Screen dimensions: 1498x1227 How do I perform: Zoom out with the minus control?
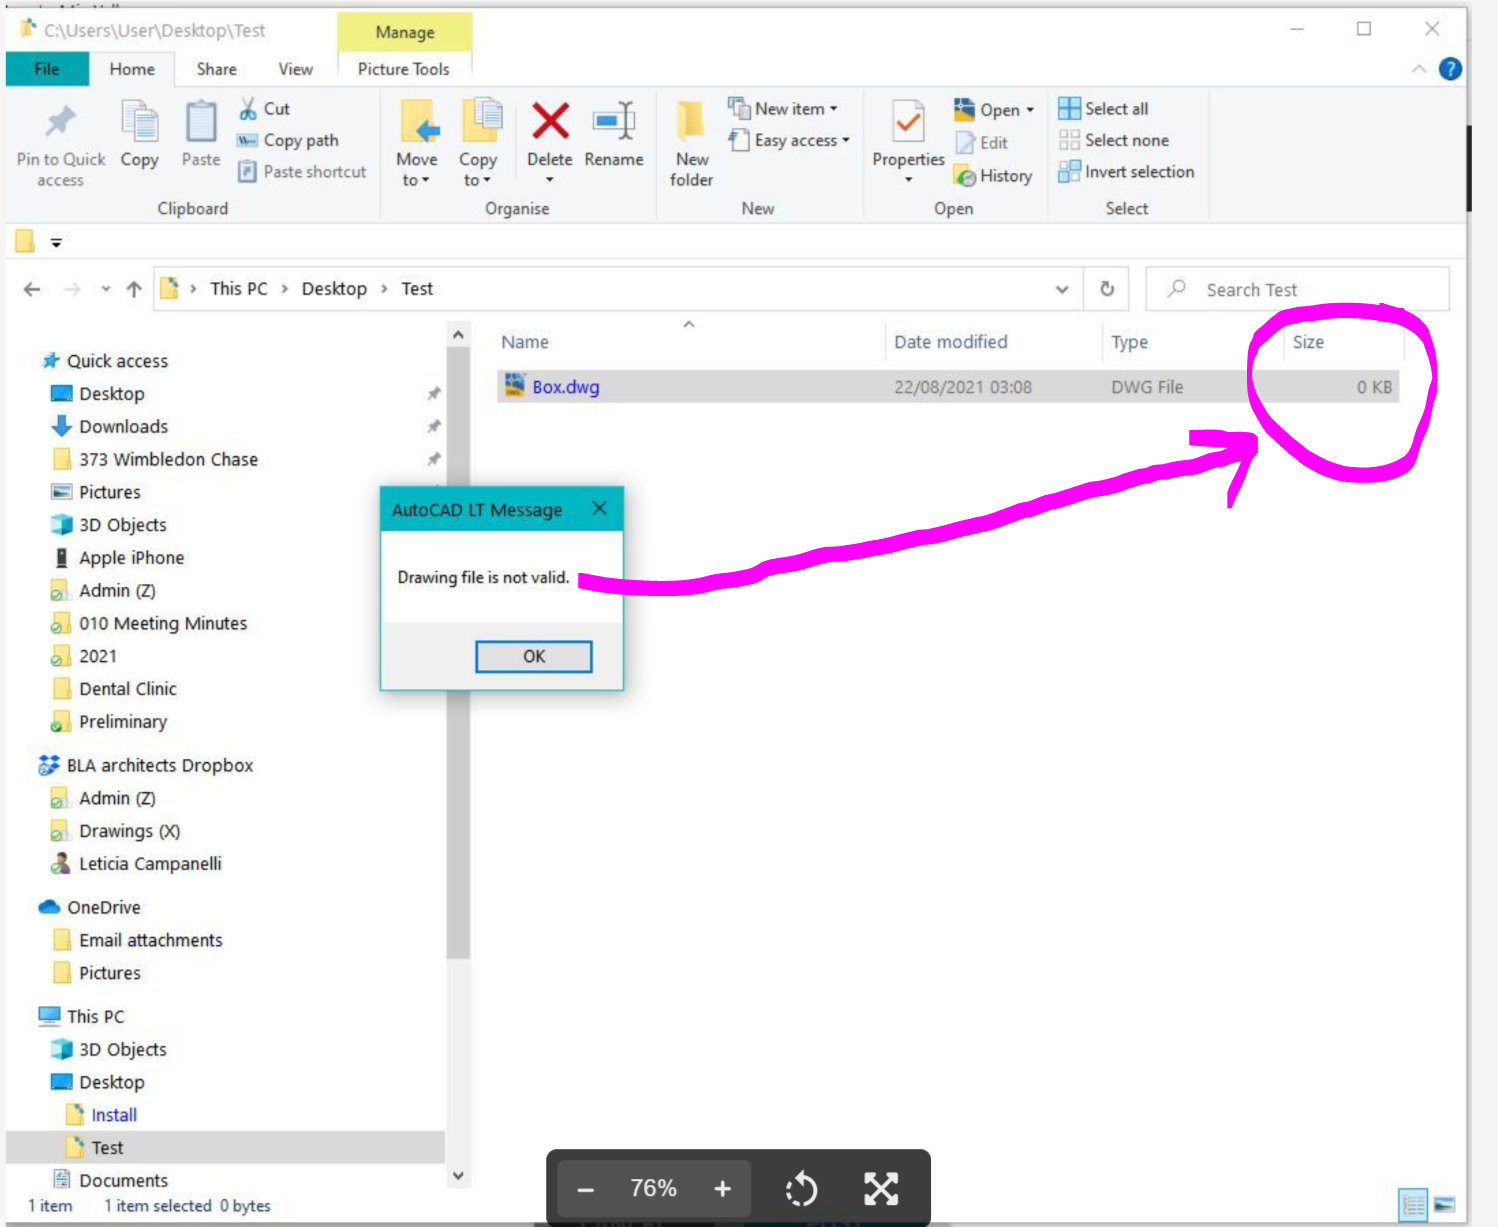(x=585, y=1188)
